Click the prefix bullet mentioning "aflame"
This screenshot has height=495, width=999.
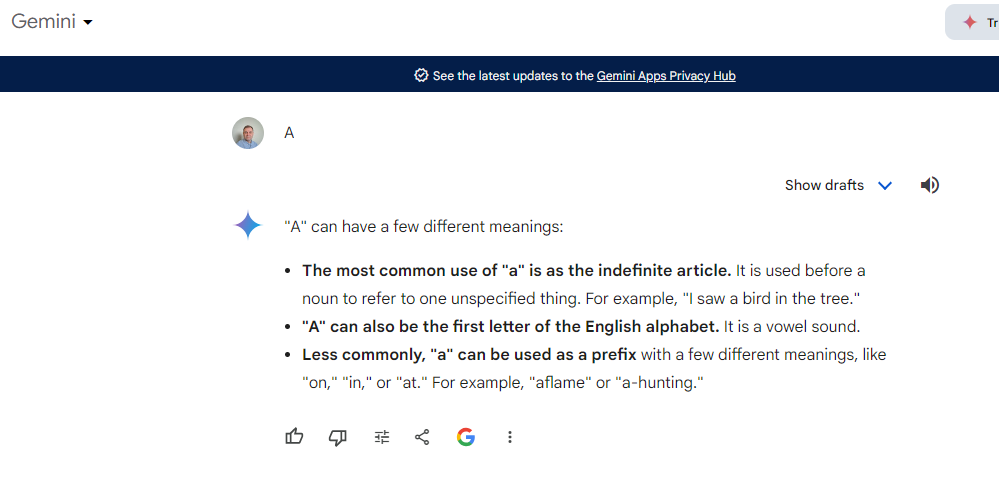[593, 368]
